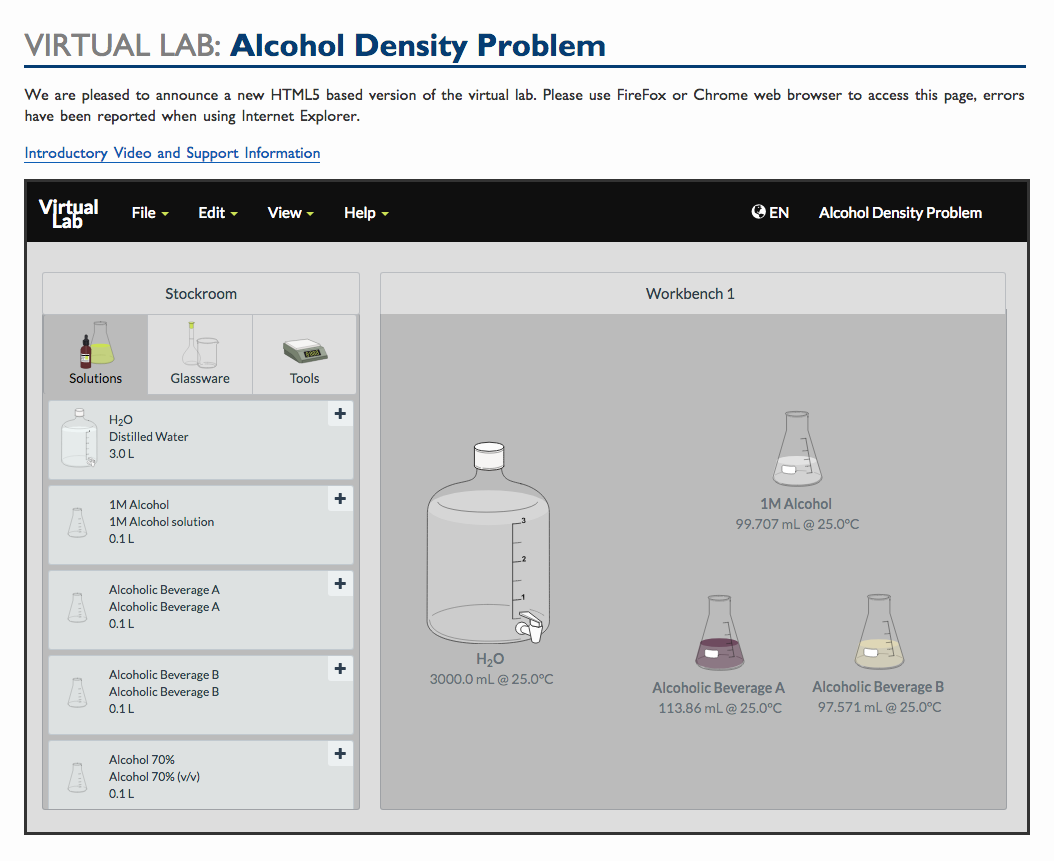This screenshot has width=1054, height=861.
Task: Select the 1M Alcohol flask on workbench
Action: (796, 447)
